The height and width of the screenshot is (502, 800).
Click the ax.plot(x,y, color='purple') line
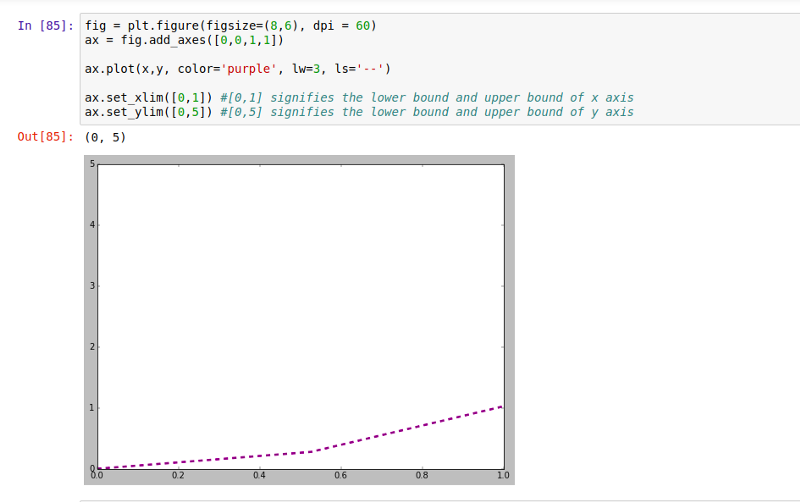238,69
